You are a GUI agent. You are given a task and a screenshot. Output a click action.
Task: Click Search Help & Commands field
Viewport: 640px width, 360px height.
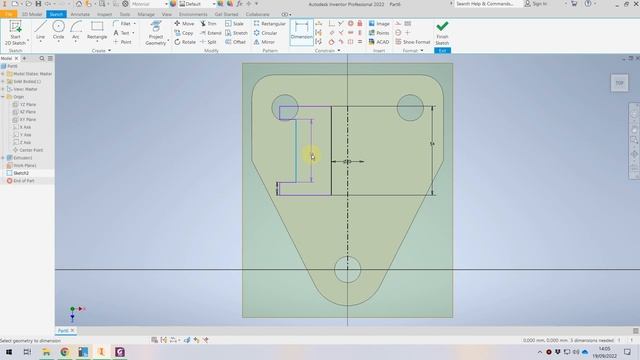[x=488, y=4]
